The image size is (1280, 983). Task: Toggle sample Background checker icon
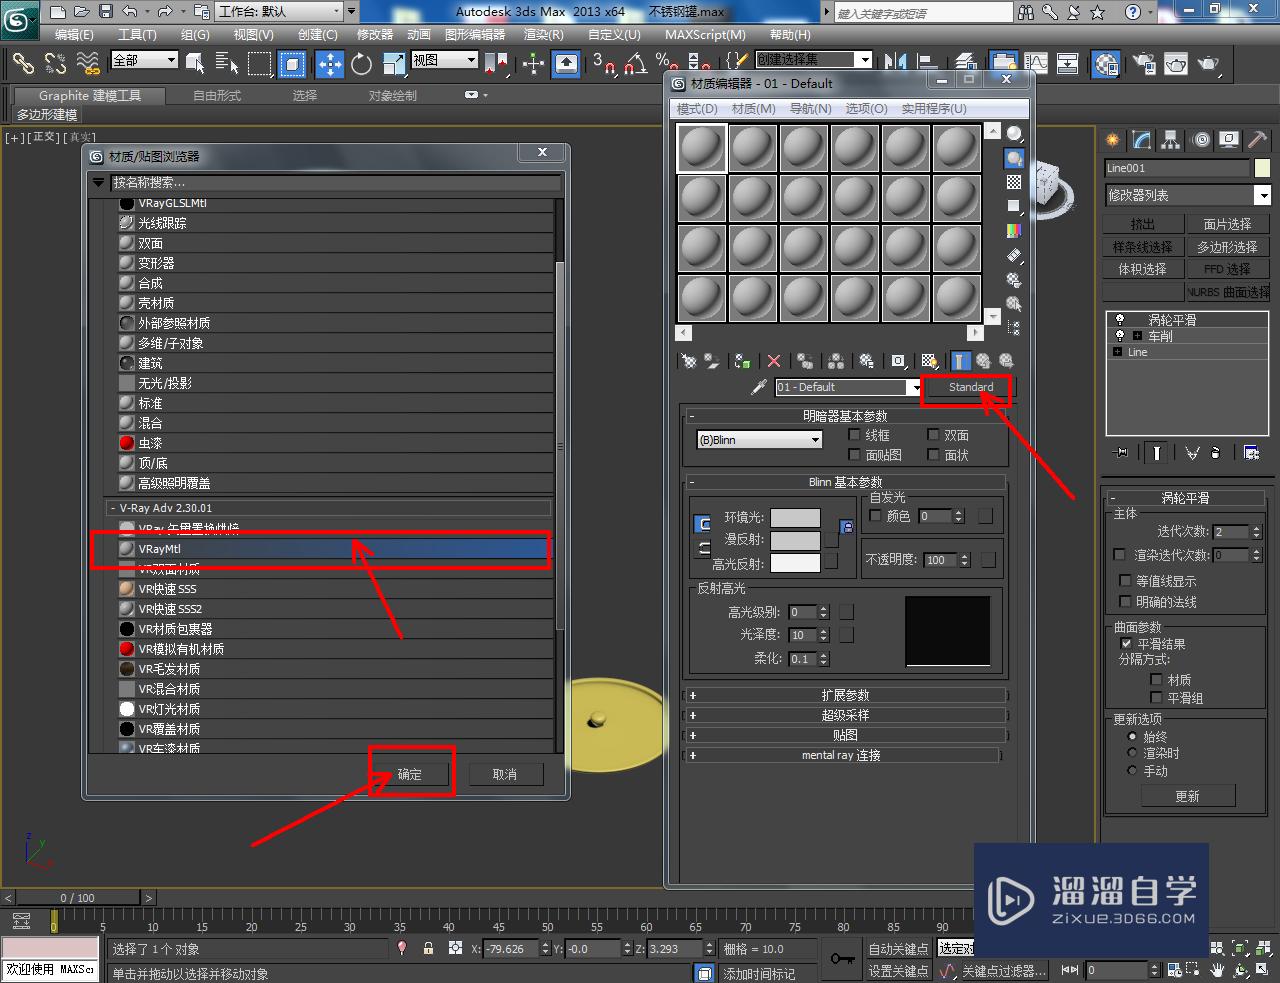coord(1014,182)
